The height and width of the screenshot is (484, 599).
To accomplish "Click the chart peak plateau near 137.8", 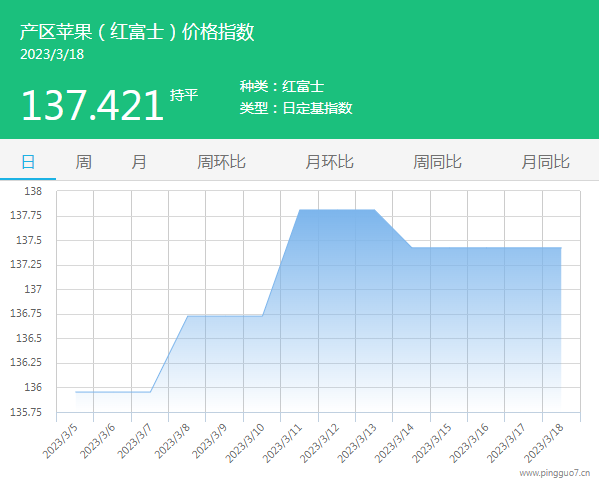I will point(337,210).
